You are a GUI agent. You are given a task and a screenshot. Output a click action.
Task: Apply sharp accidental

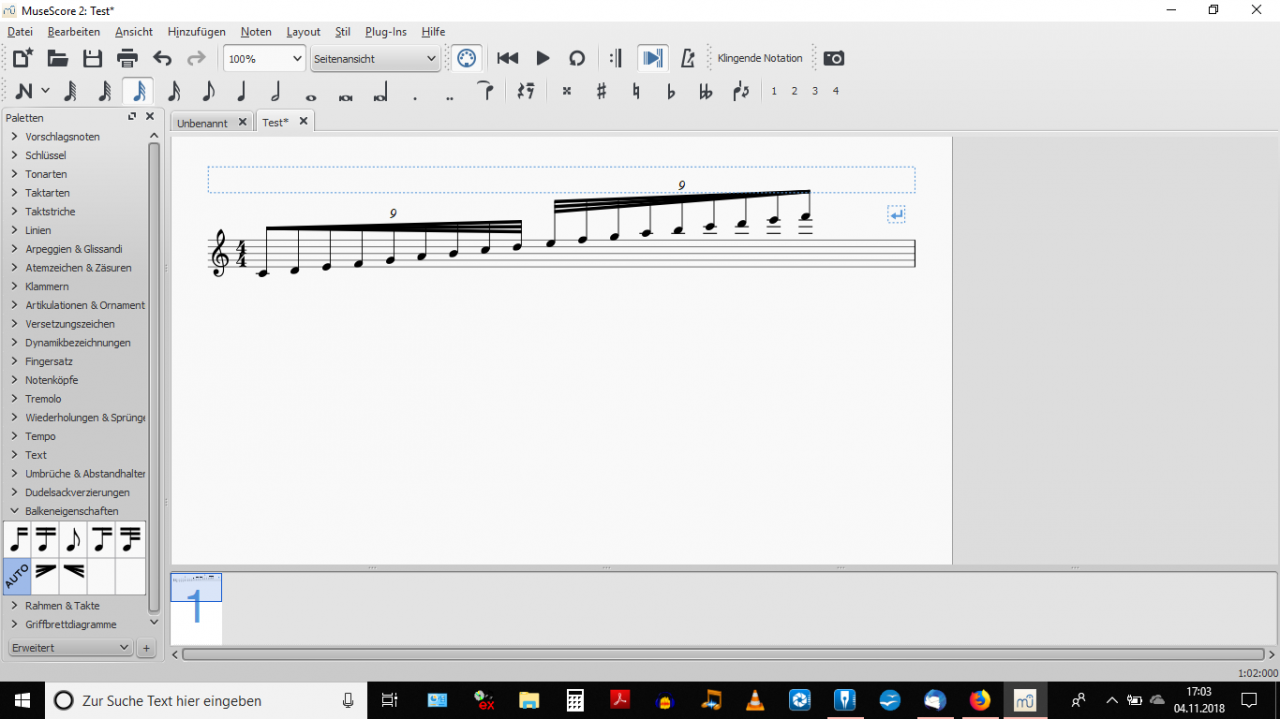[x=601, y=91]
